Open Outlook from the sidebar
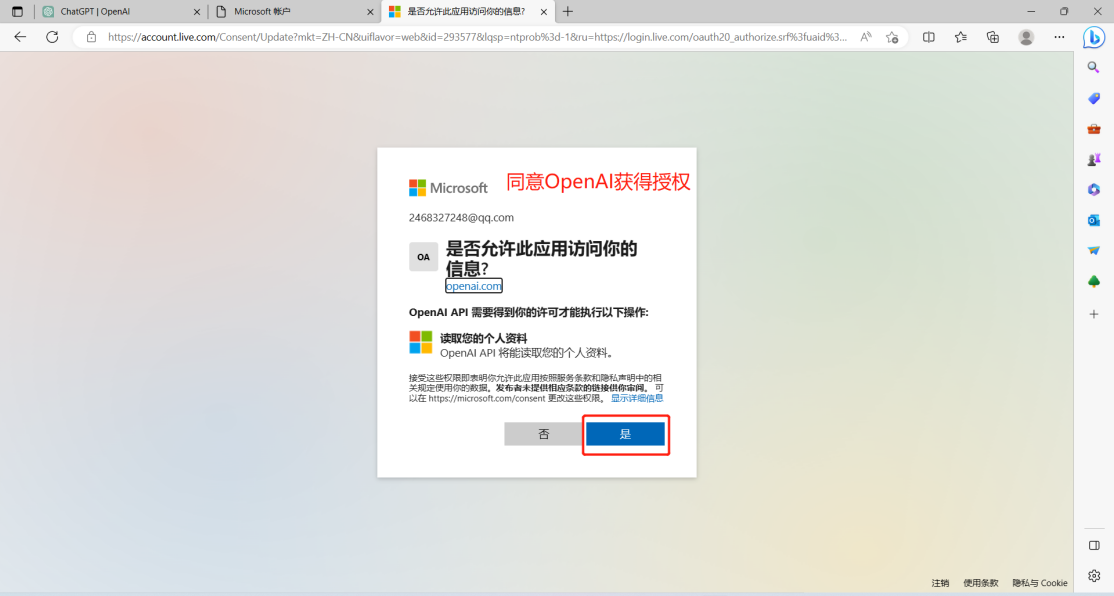Image resolution: width=1114 pixels, height=596 pixels. coord(1093,219)
